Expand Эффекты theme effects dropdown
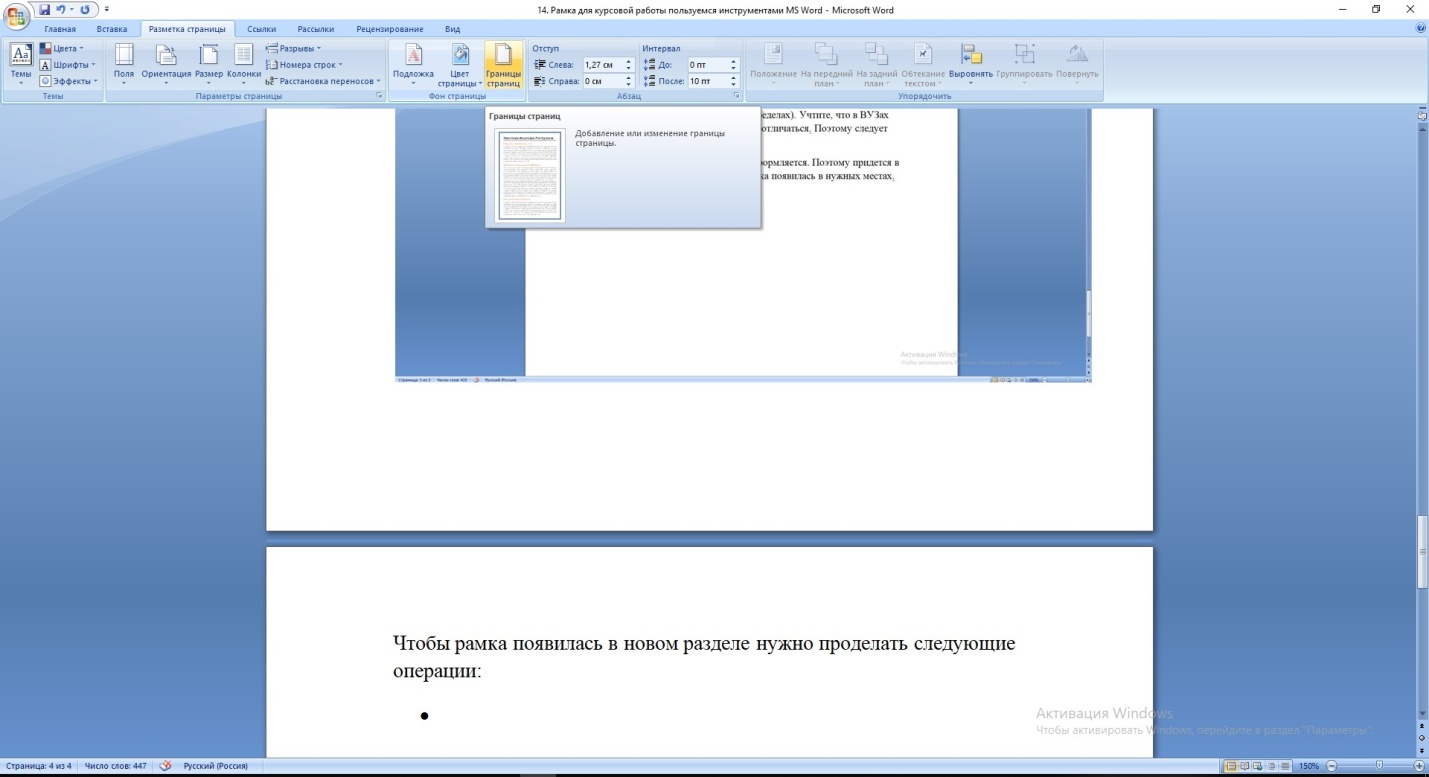This screenshot has height=777, width=1429. pos(68,81)
